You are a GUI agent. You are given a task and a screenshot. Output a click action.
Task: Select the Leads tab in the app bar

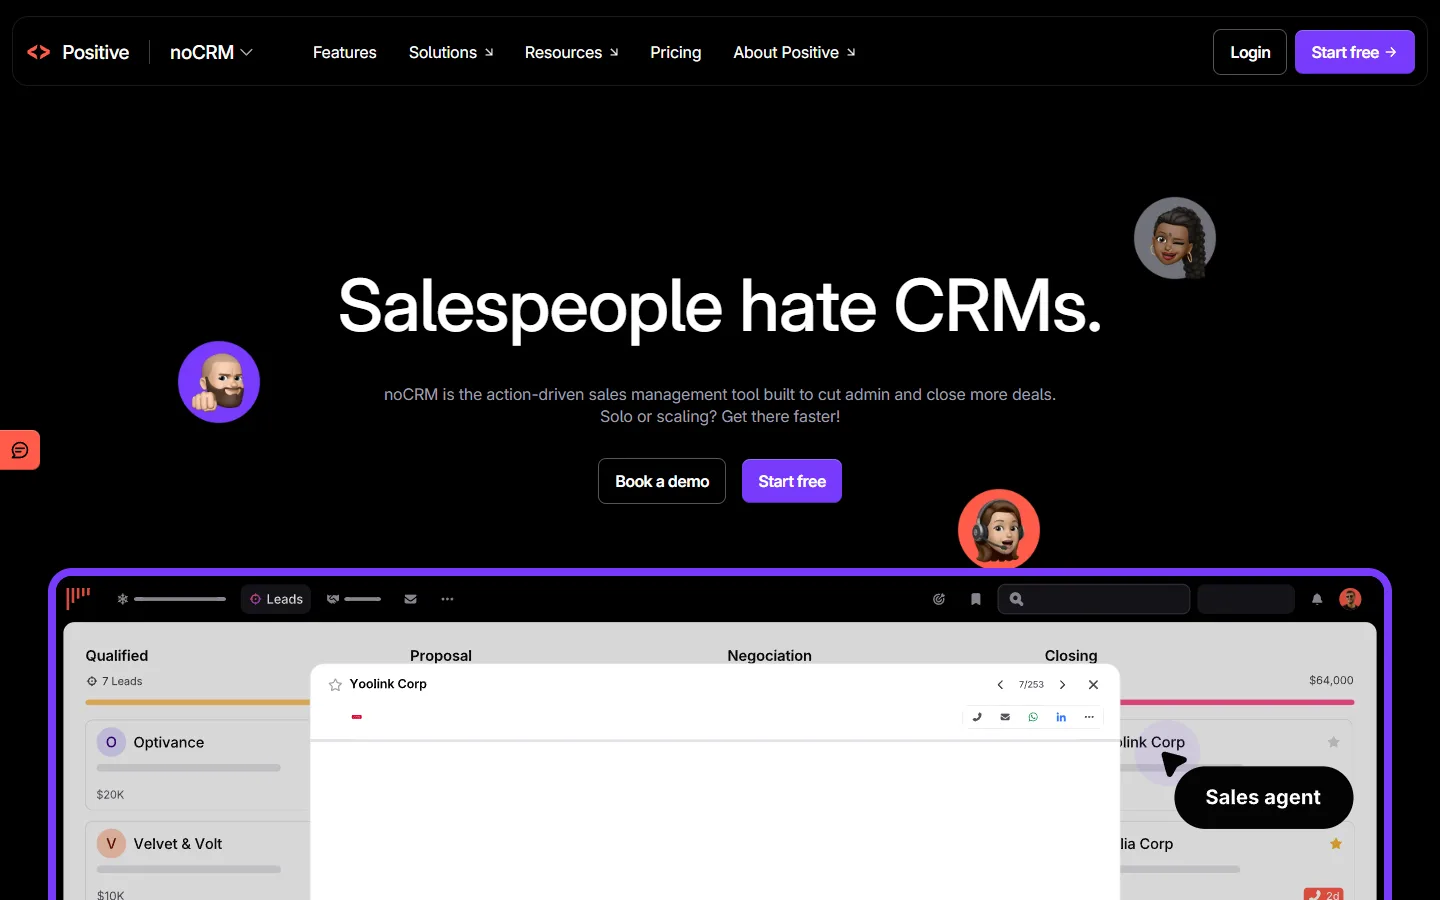tap(276, 599)
